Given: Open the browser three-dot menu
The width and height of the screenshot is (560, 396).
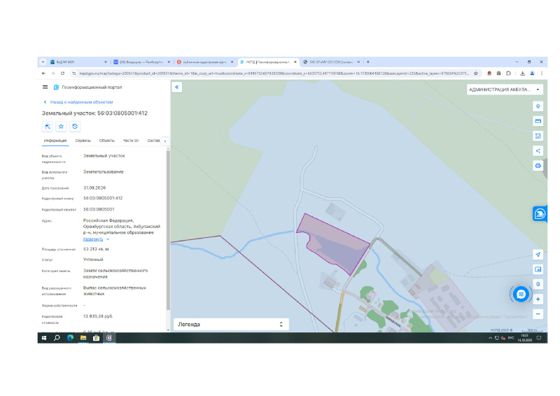Looking at the screenshot, I should [541, 73].
